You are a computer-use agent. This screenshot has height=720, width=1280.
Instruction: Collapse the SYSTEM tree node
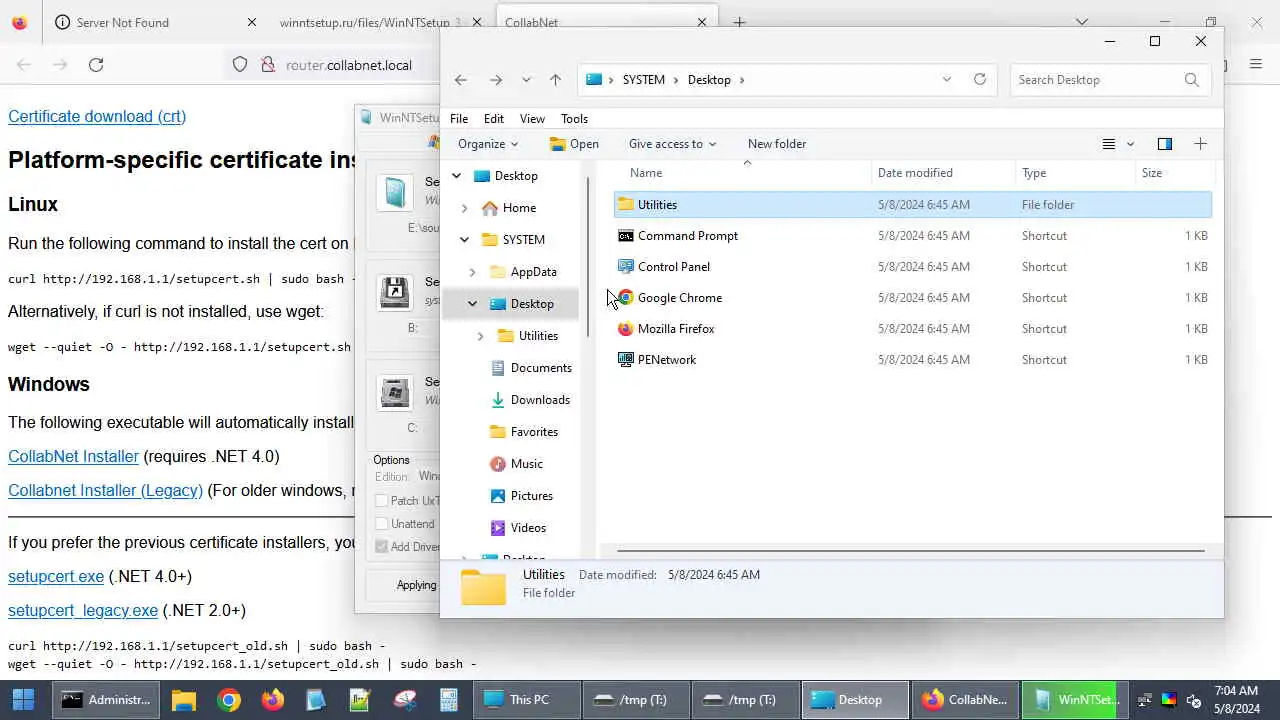click(x=464, y=240)
